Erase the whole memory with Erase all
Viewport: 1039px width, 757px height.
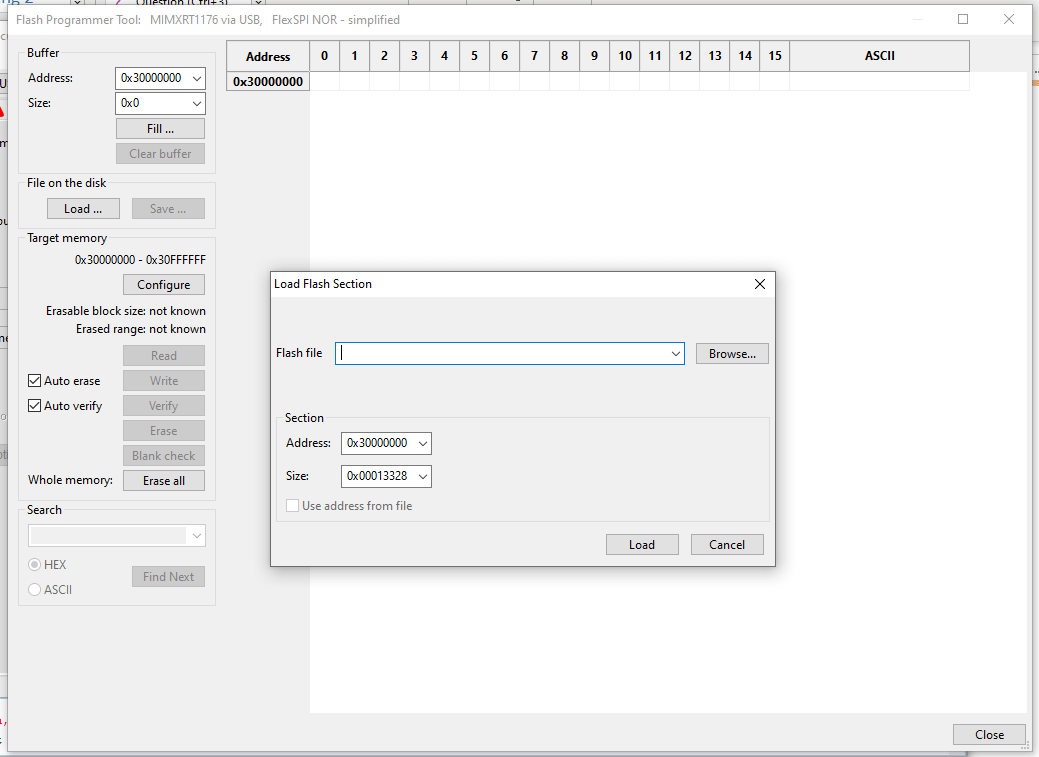(x=163, y=480)
